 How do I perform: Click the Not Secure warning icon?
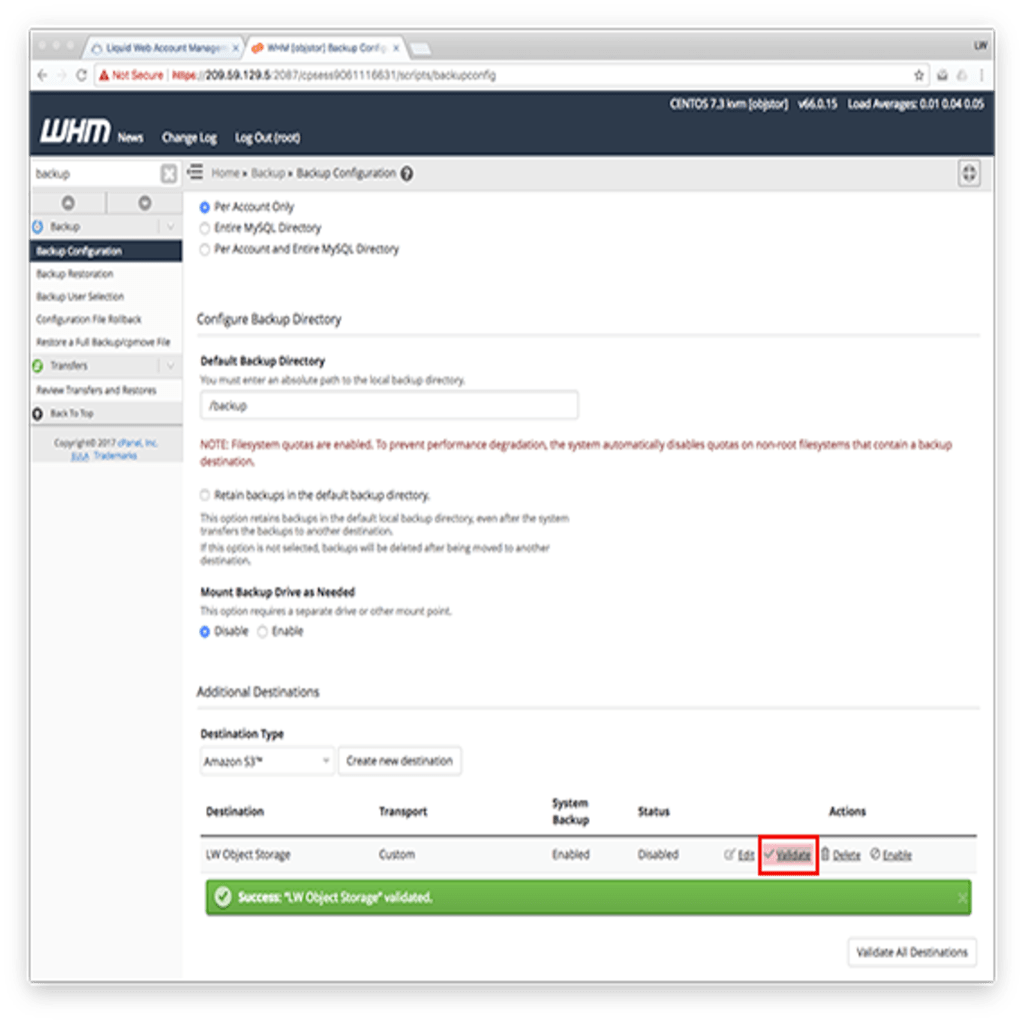click(104, 75)
